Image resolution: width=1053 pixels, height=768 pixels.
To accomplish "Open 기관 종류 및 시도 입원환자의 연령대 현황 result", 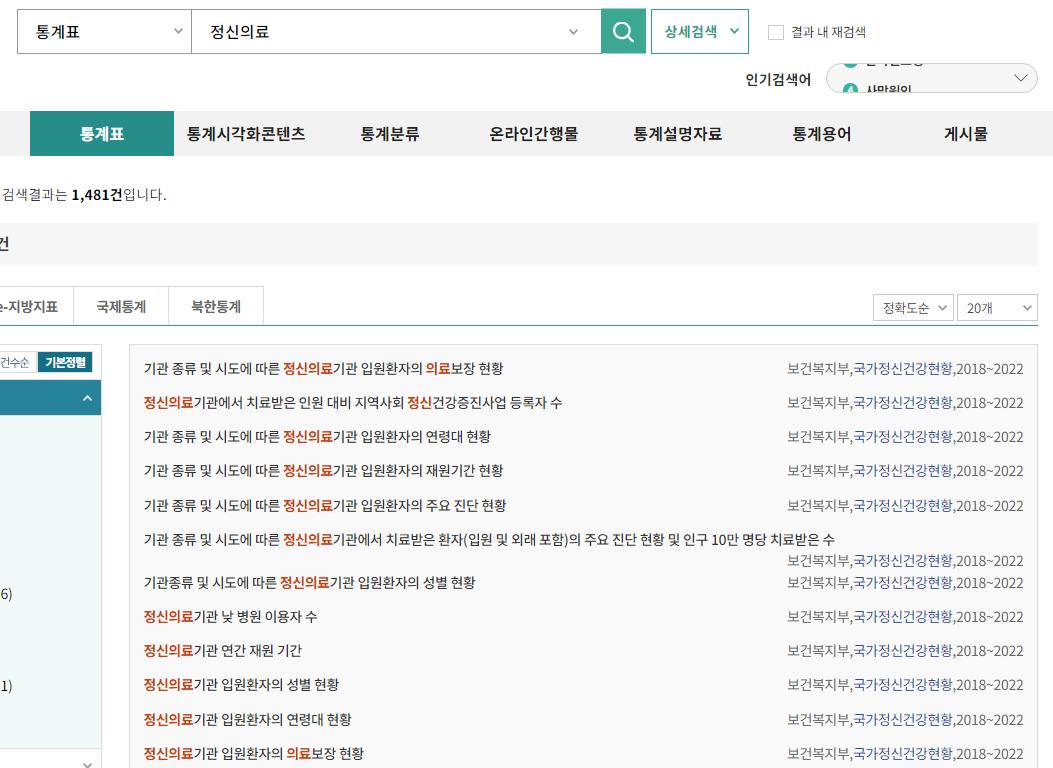I will [x=317, y=437].
